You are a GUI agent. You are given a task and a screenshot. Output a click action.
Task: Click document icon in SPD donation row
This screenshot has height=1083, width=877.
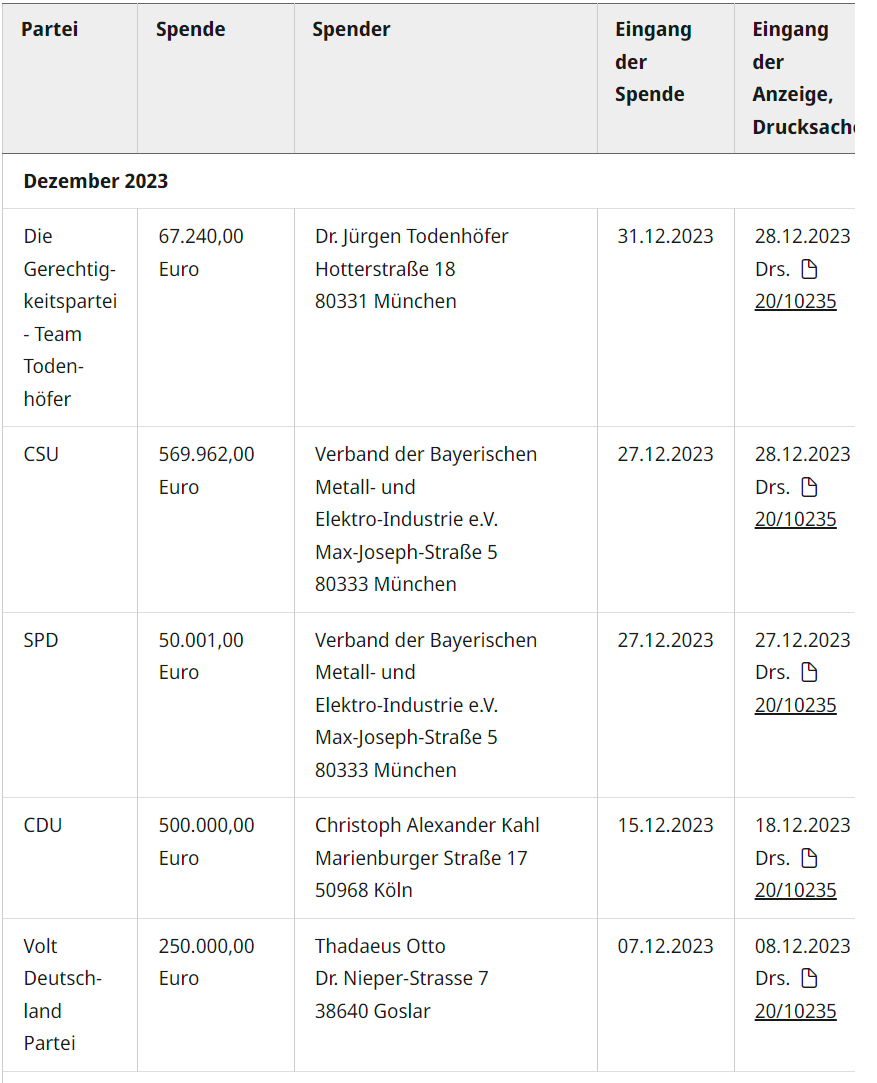(809, 673)
